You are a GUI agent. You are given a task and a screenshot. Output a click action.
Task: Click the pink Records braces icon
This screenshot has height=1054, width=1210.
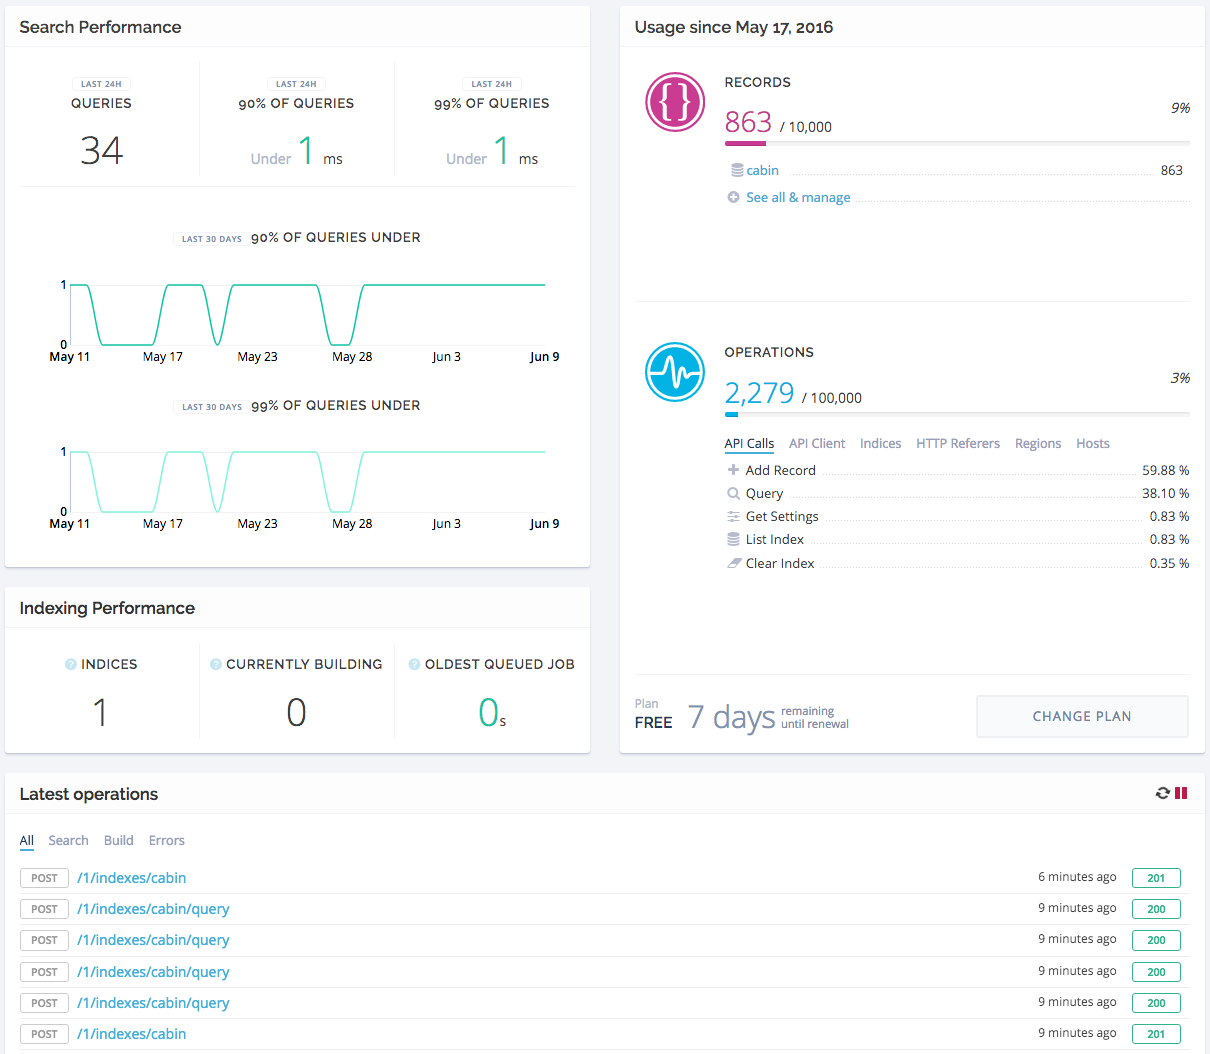(x=675, y=102)
